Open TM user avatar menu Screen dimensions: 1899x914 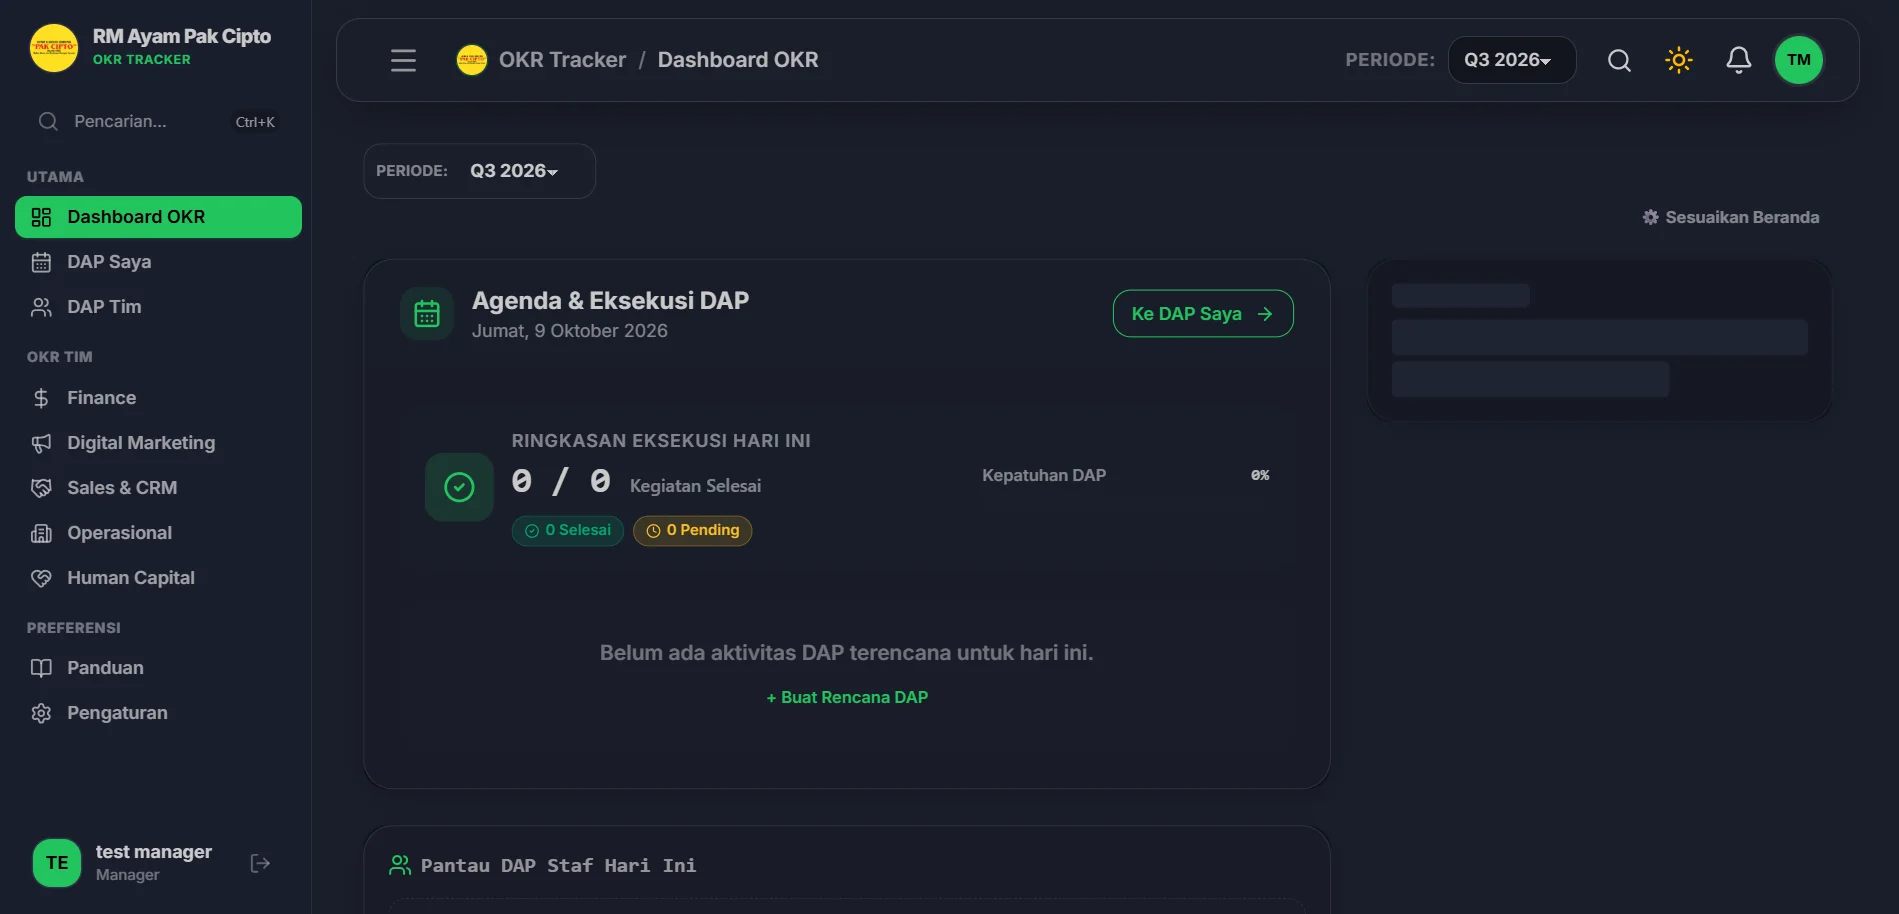(x=1799, y=60)
